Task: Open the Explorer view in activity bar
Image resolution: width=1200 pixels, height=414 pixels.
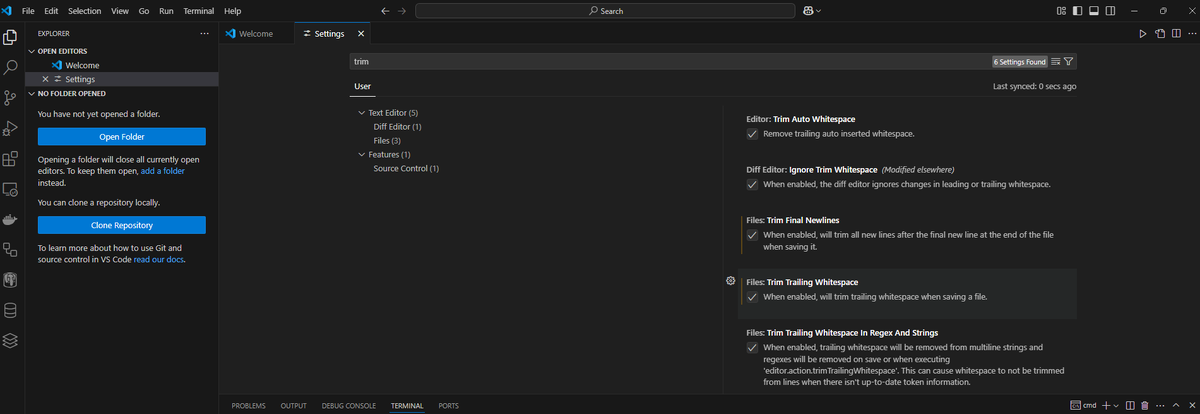Action: [11, 37]
